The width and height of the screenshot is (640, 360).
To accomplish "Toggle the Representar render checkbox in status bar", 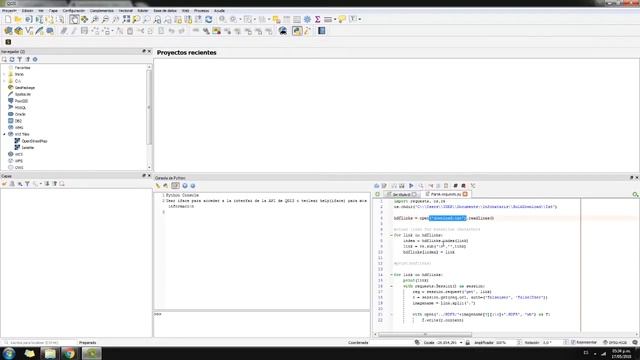I will coord(573,343).
